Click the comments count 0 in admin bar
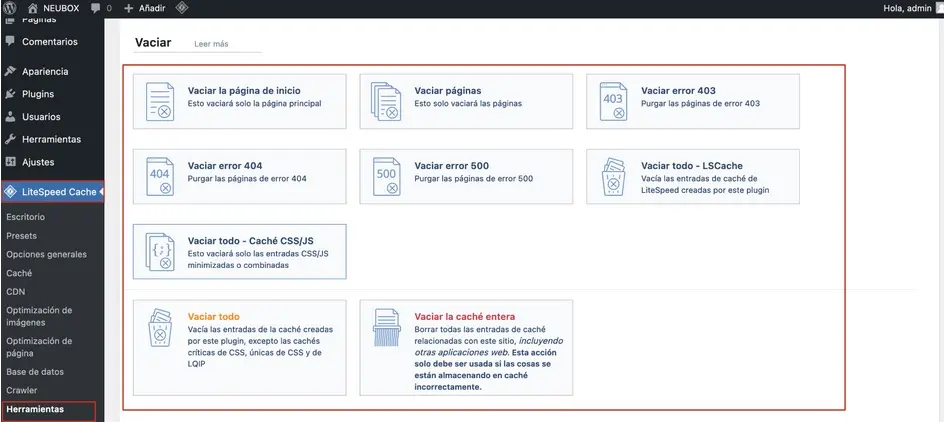 coord(109,8)
